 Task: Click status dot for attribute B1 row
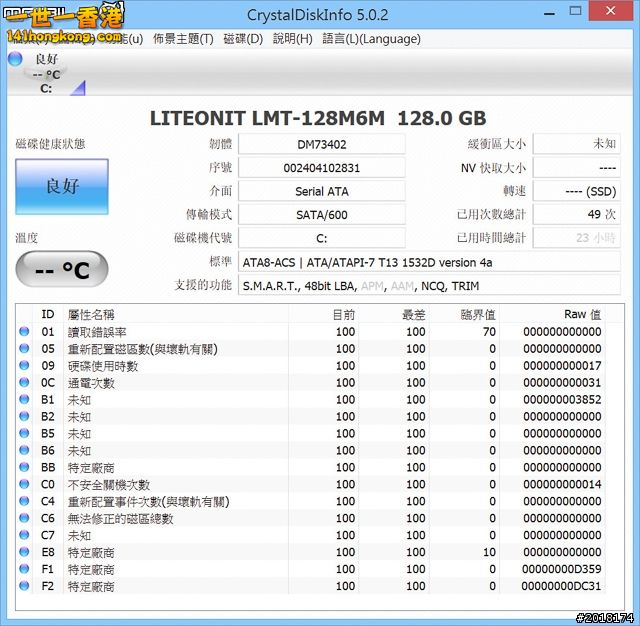(24, 399)
